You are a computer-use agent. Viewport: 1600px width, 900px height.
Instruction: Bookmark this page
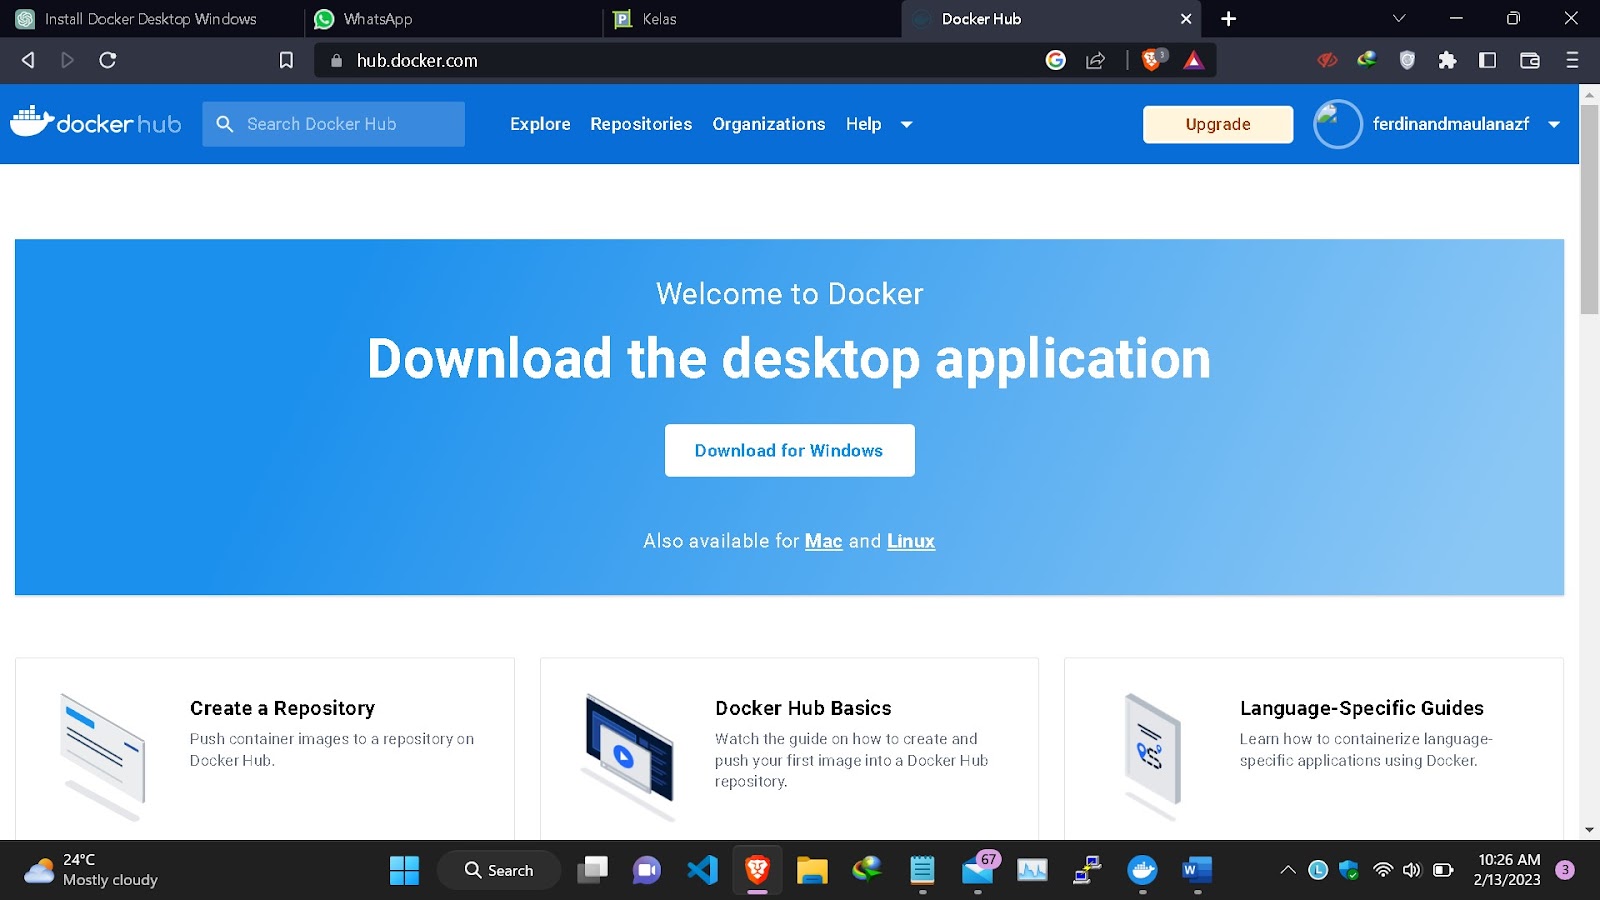tap(286, 60)
